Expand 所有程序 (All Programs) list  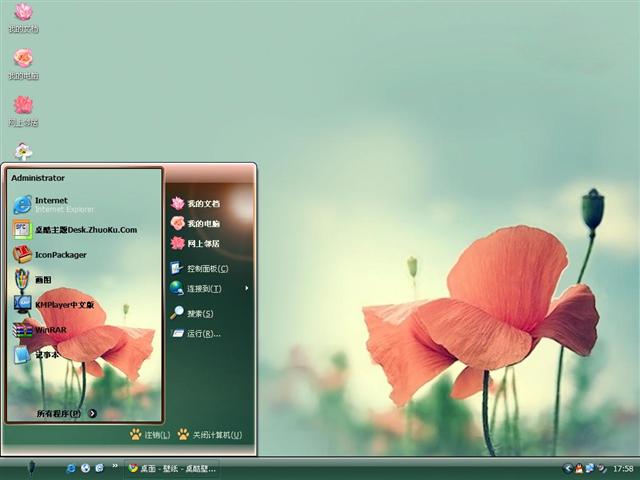pyautogui.click(x=66, y=413)
